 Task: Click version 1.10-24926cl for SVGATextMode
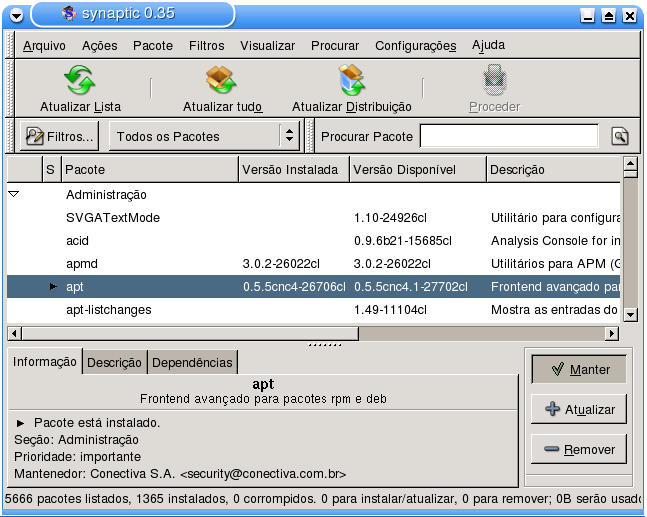coord(390,217)
